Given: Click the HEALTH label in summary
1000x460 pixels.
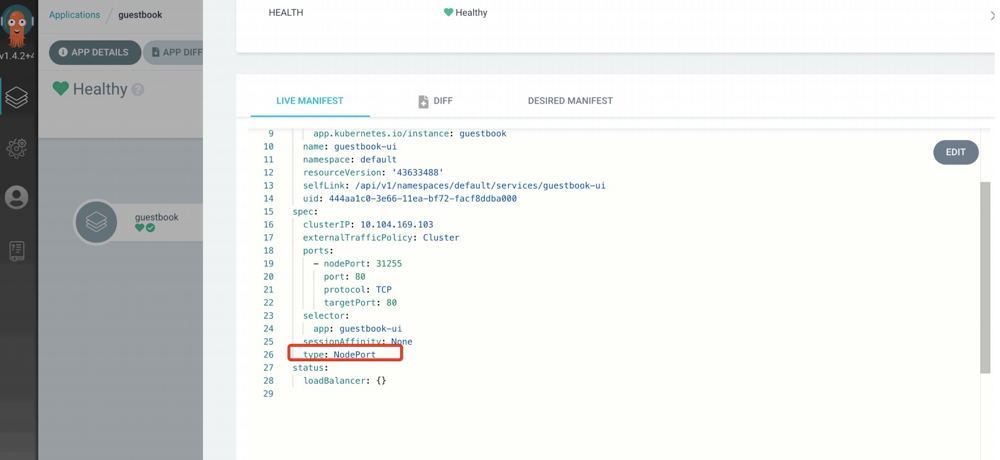Looking at the screenshot, I should [286, 13].
